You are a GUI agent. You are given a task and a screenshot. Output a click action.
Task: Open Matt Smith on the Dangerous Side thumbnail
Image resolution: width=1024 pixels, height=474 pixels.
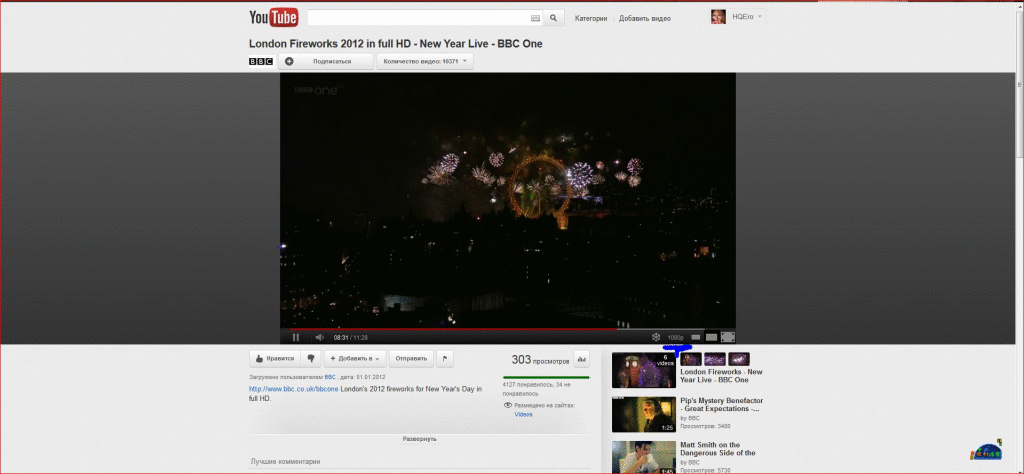click(644, 458)
